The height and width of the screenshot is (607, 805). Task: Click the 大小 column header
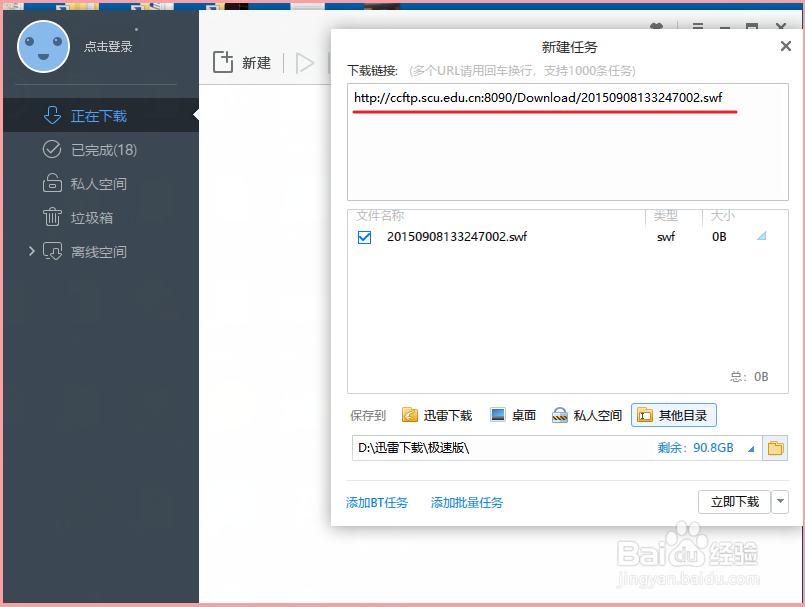pyautogui.click(x=722, y=216)
